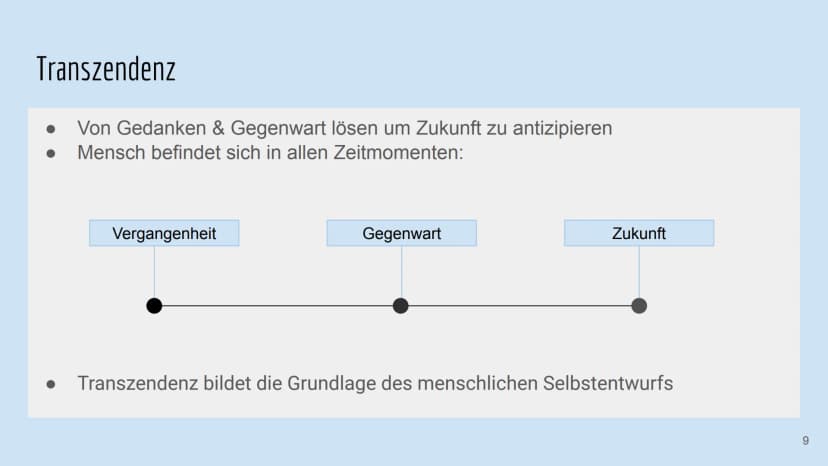828x466 pixels.
Task: Click the text 'Mensch befindet sich in allen Zeitmomenten'
Action: coord(270,153)
